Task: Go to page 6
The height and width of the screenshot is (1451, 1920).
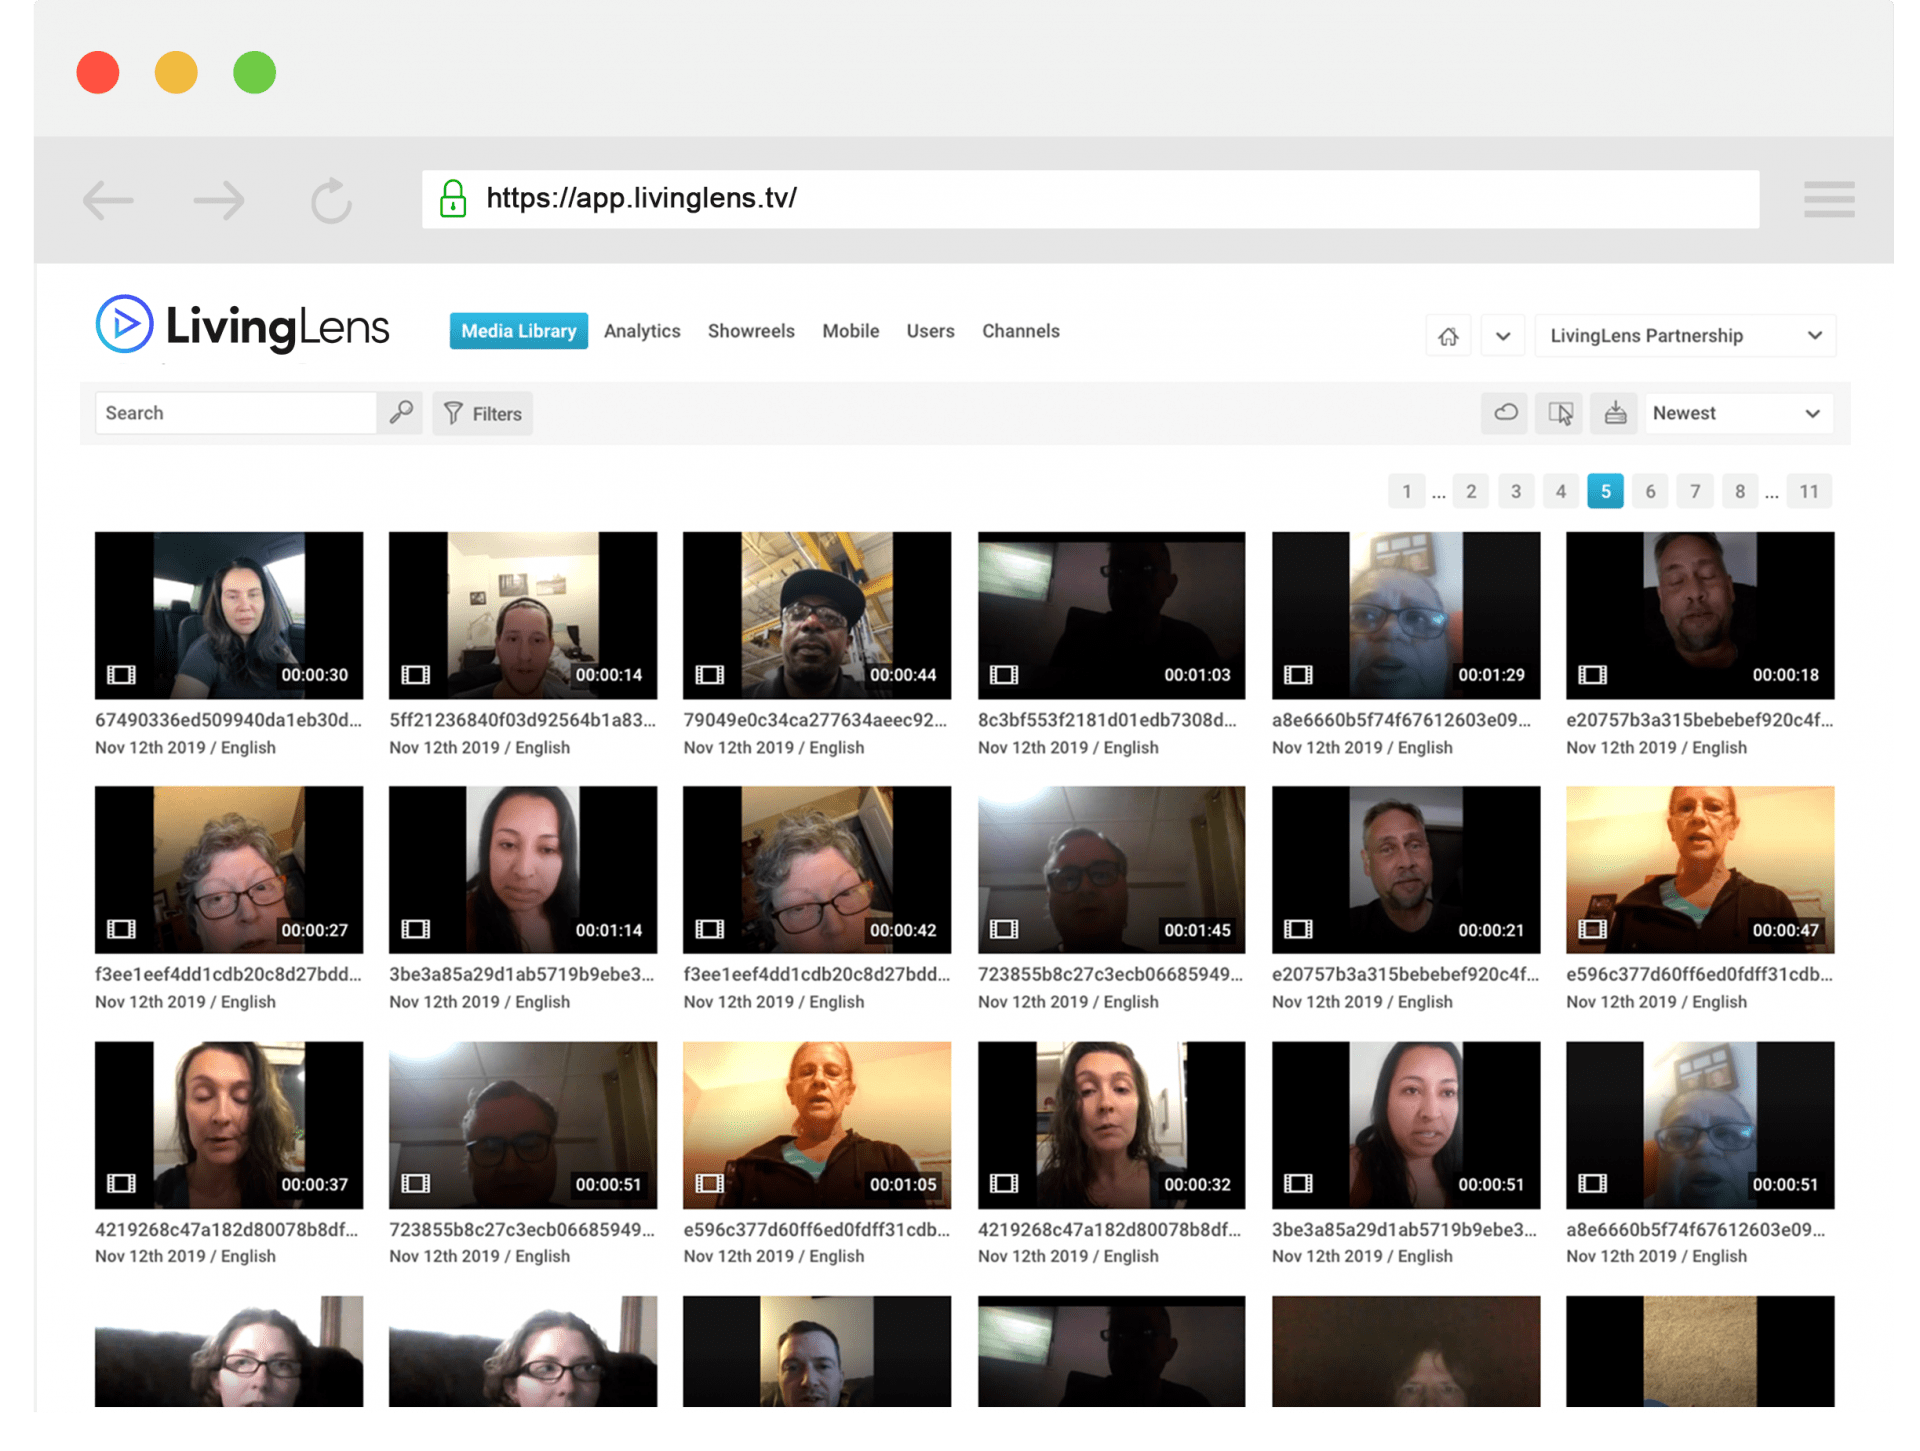Action: point(1651,491)
